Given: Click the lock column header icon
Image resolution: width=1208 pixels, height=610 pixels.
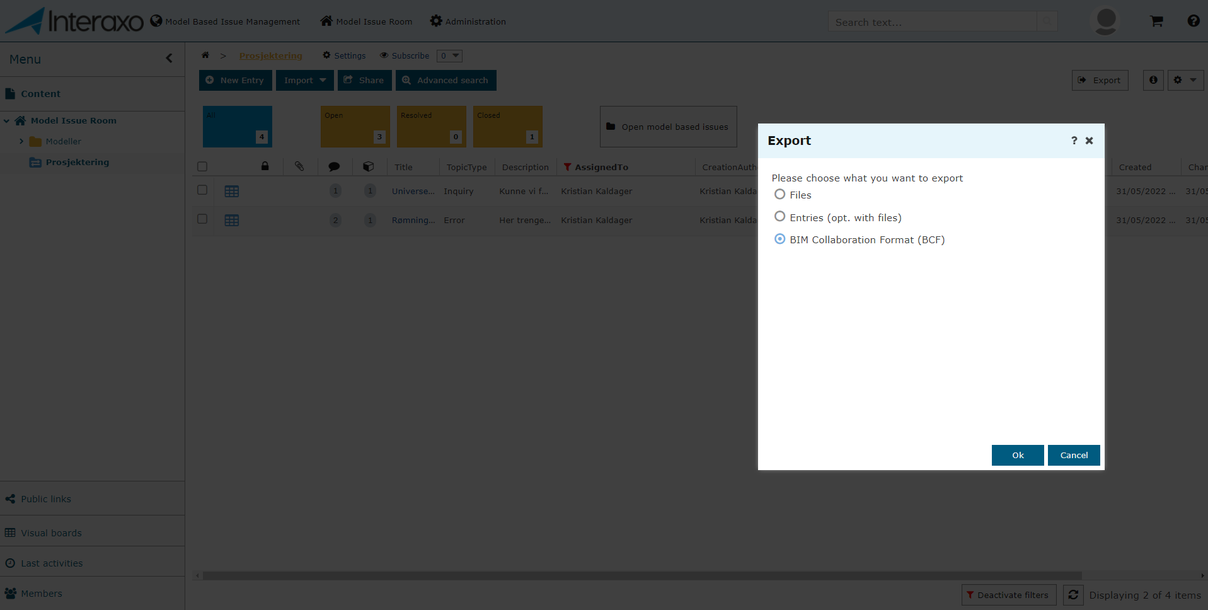Looking at the screenshot, I should pos(265,167).
